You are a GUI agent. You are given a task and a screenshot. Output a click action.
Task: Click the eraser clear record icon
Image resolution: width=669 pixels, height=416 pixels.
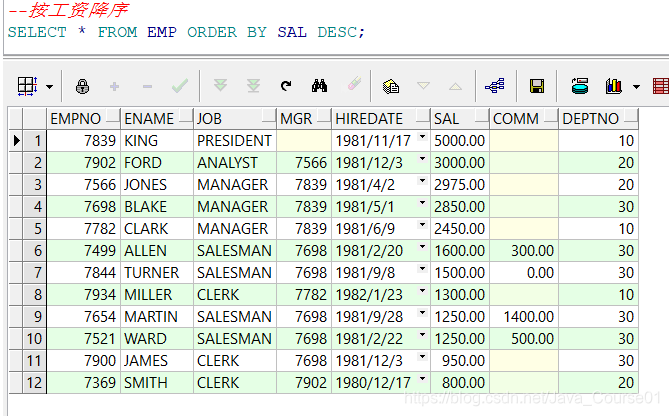coord(354,84)
